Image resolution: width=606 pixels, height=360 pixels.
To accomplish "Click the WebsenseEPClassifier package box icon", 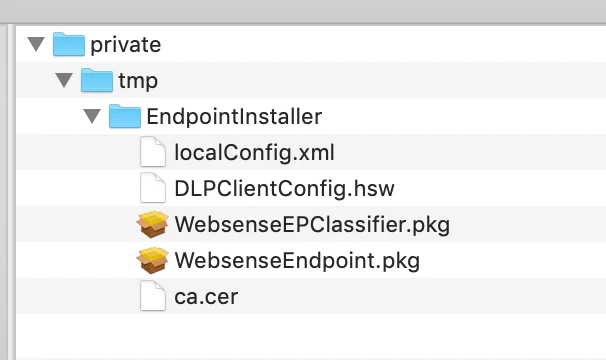I will [153, 224].
